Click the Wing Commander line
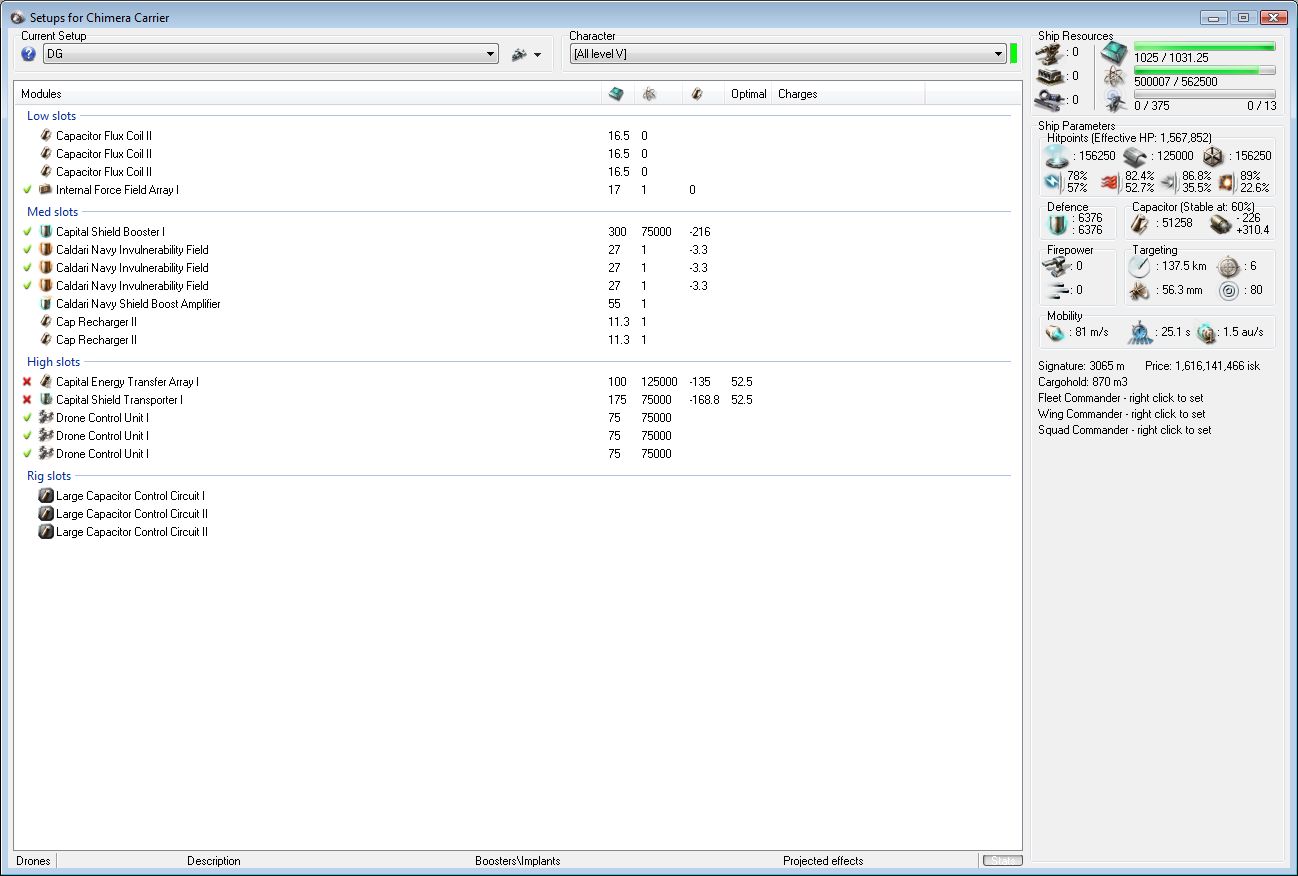Viewport: 1298px width, 876px height. [1121, 414]
